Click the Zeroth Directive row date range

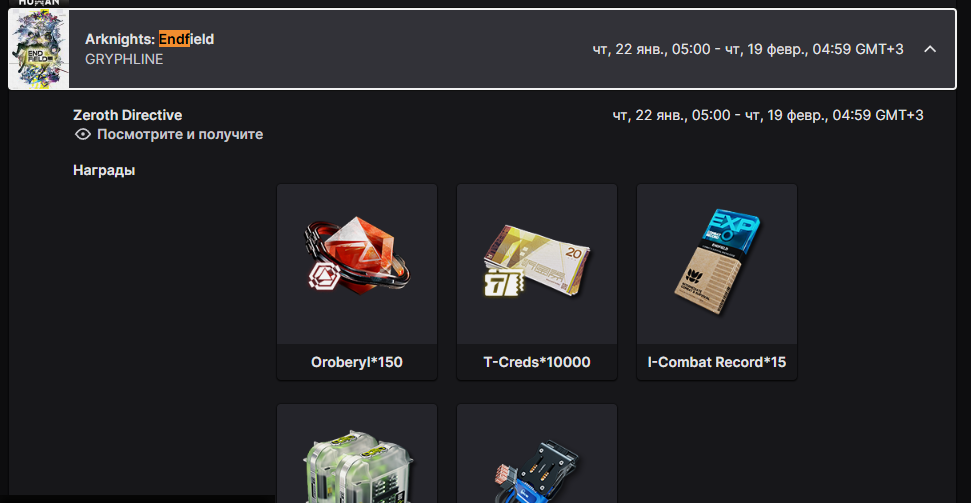coord(768,115)
